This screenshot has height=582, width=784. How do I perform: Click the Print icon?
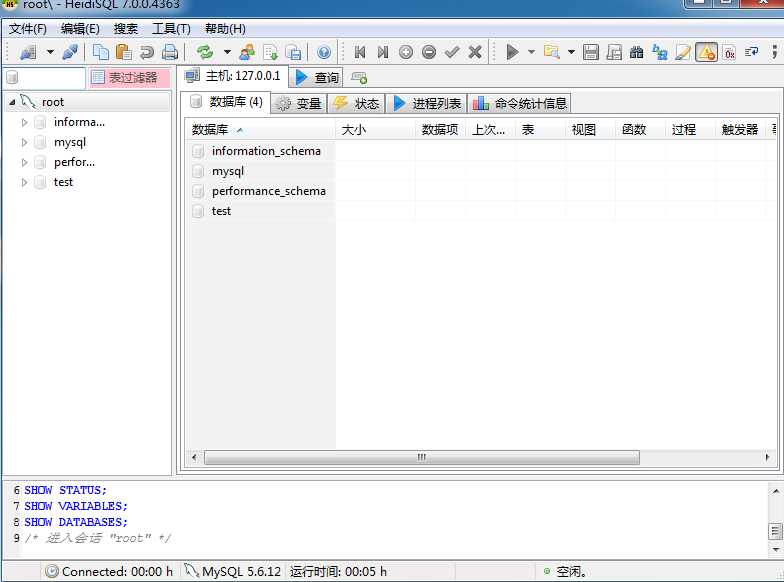click(170, 52)
